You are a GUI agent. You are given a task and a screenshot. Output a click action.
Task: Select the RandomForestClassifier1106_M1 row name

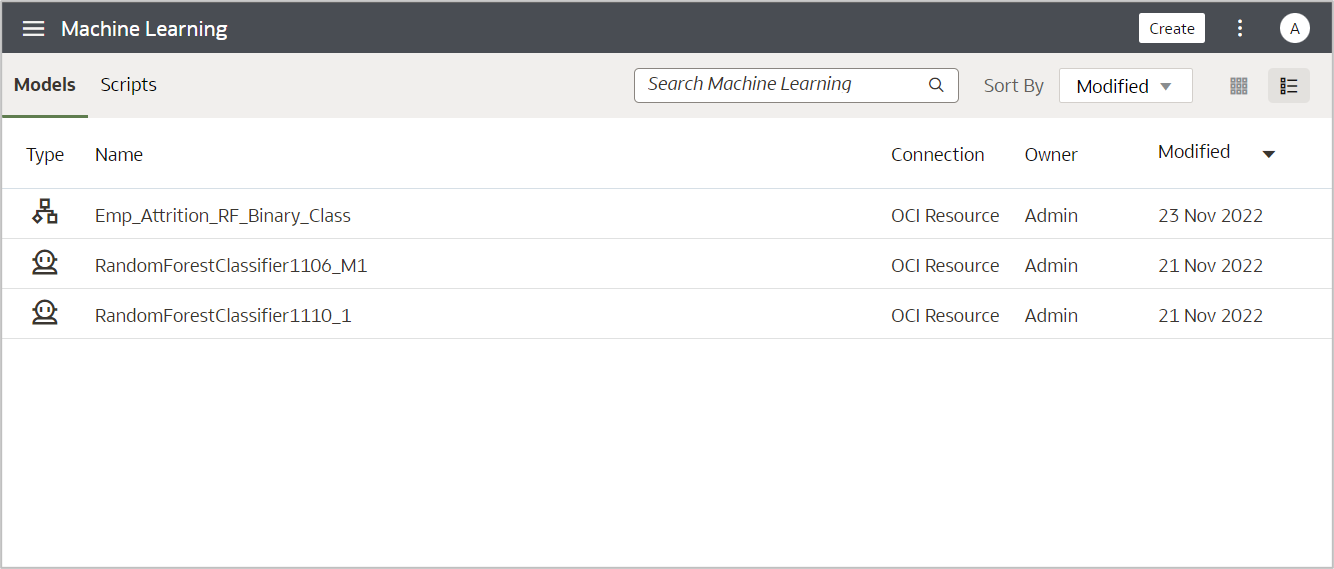click(x=231, y=266)
